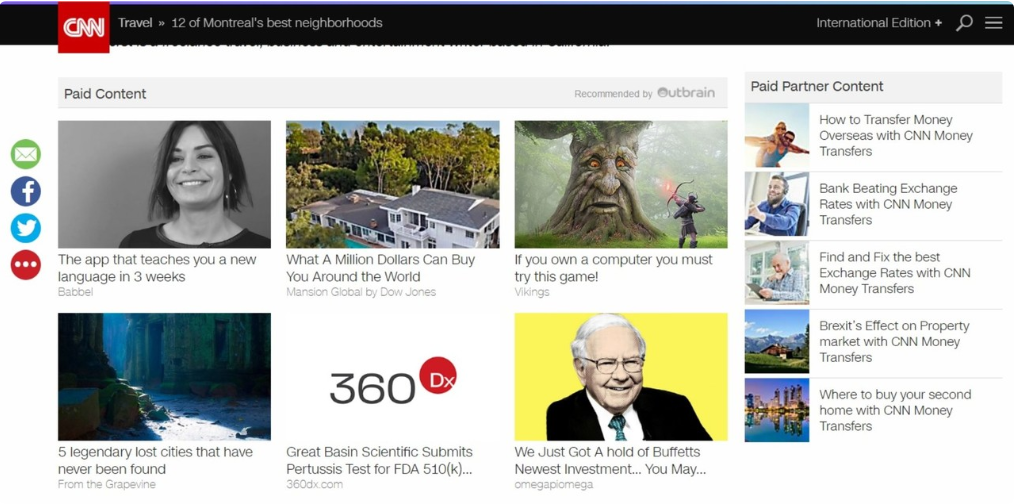
Task: Expand International Edition selector
Action: tap(879, 23)
